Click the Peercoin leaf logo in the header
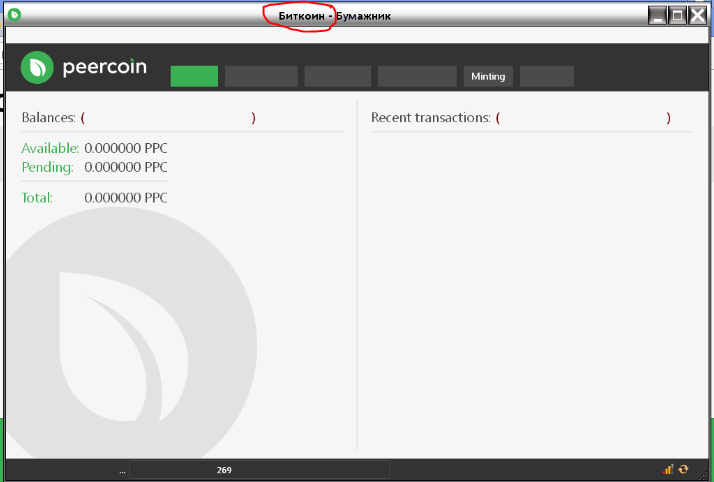 click(x=38, y=68)
